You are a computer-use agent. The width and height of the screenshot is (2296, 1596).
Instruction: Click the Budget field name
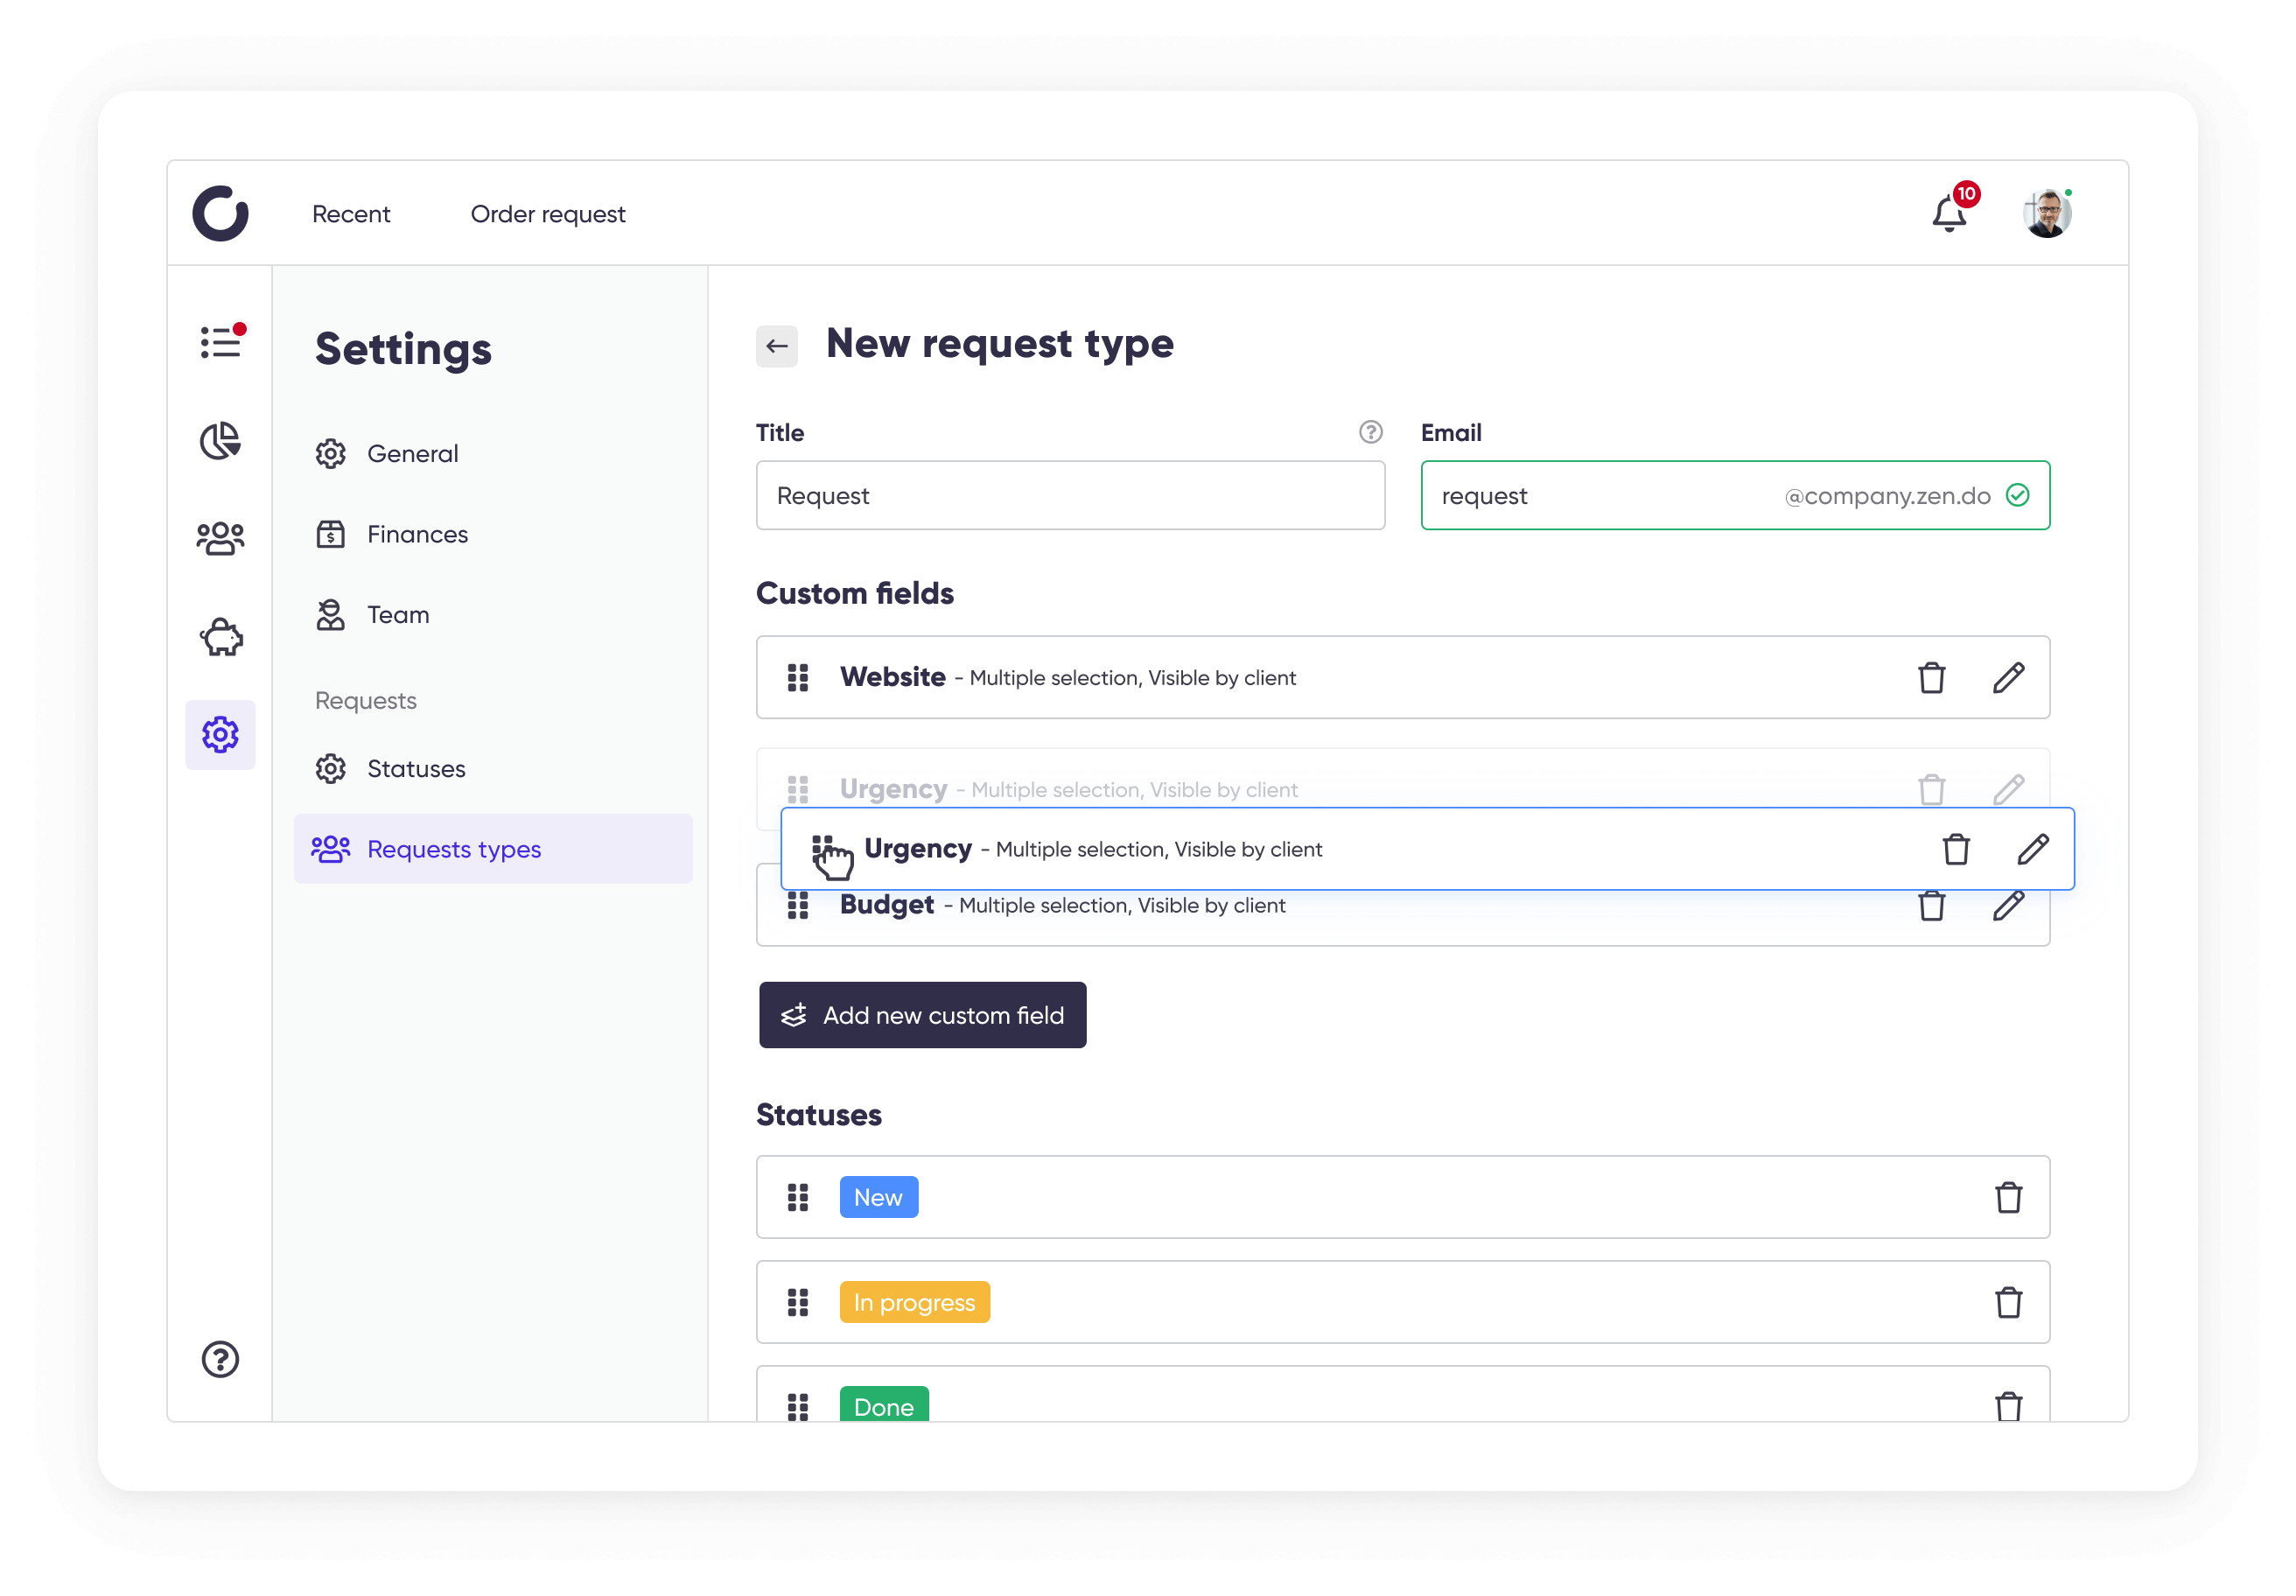click(886, 905)
